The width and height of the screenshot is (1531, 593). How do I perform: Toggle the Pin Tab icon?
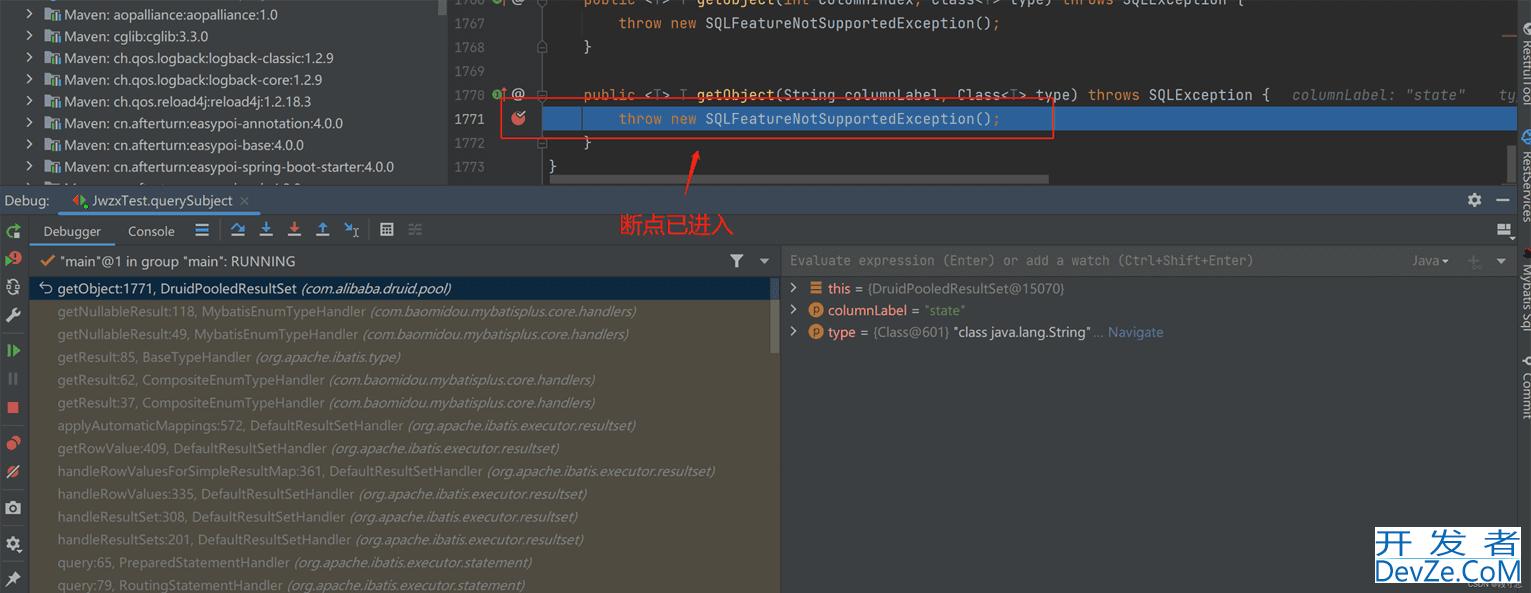tap(13, 579)
